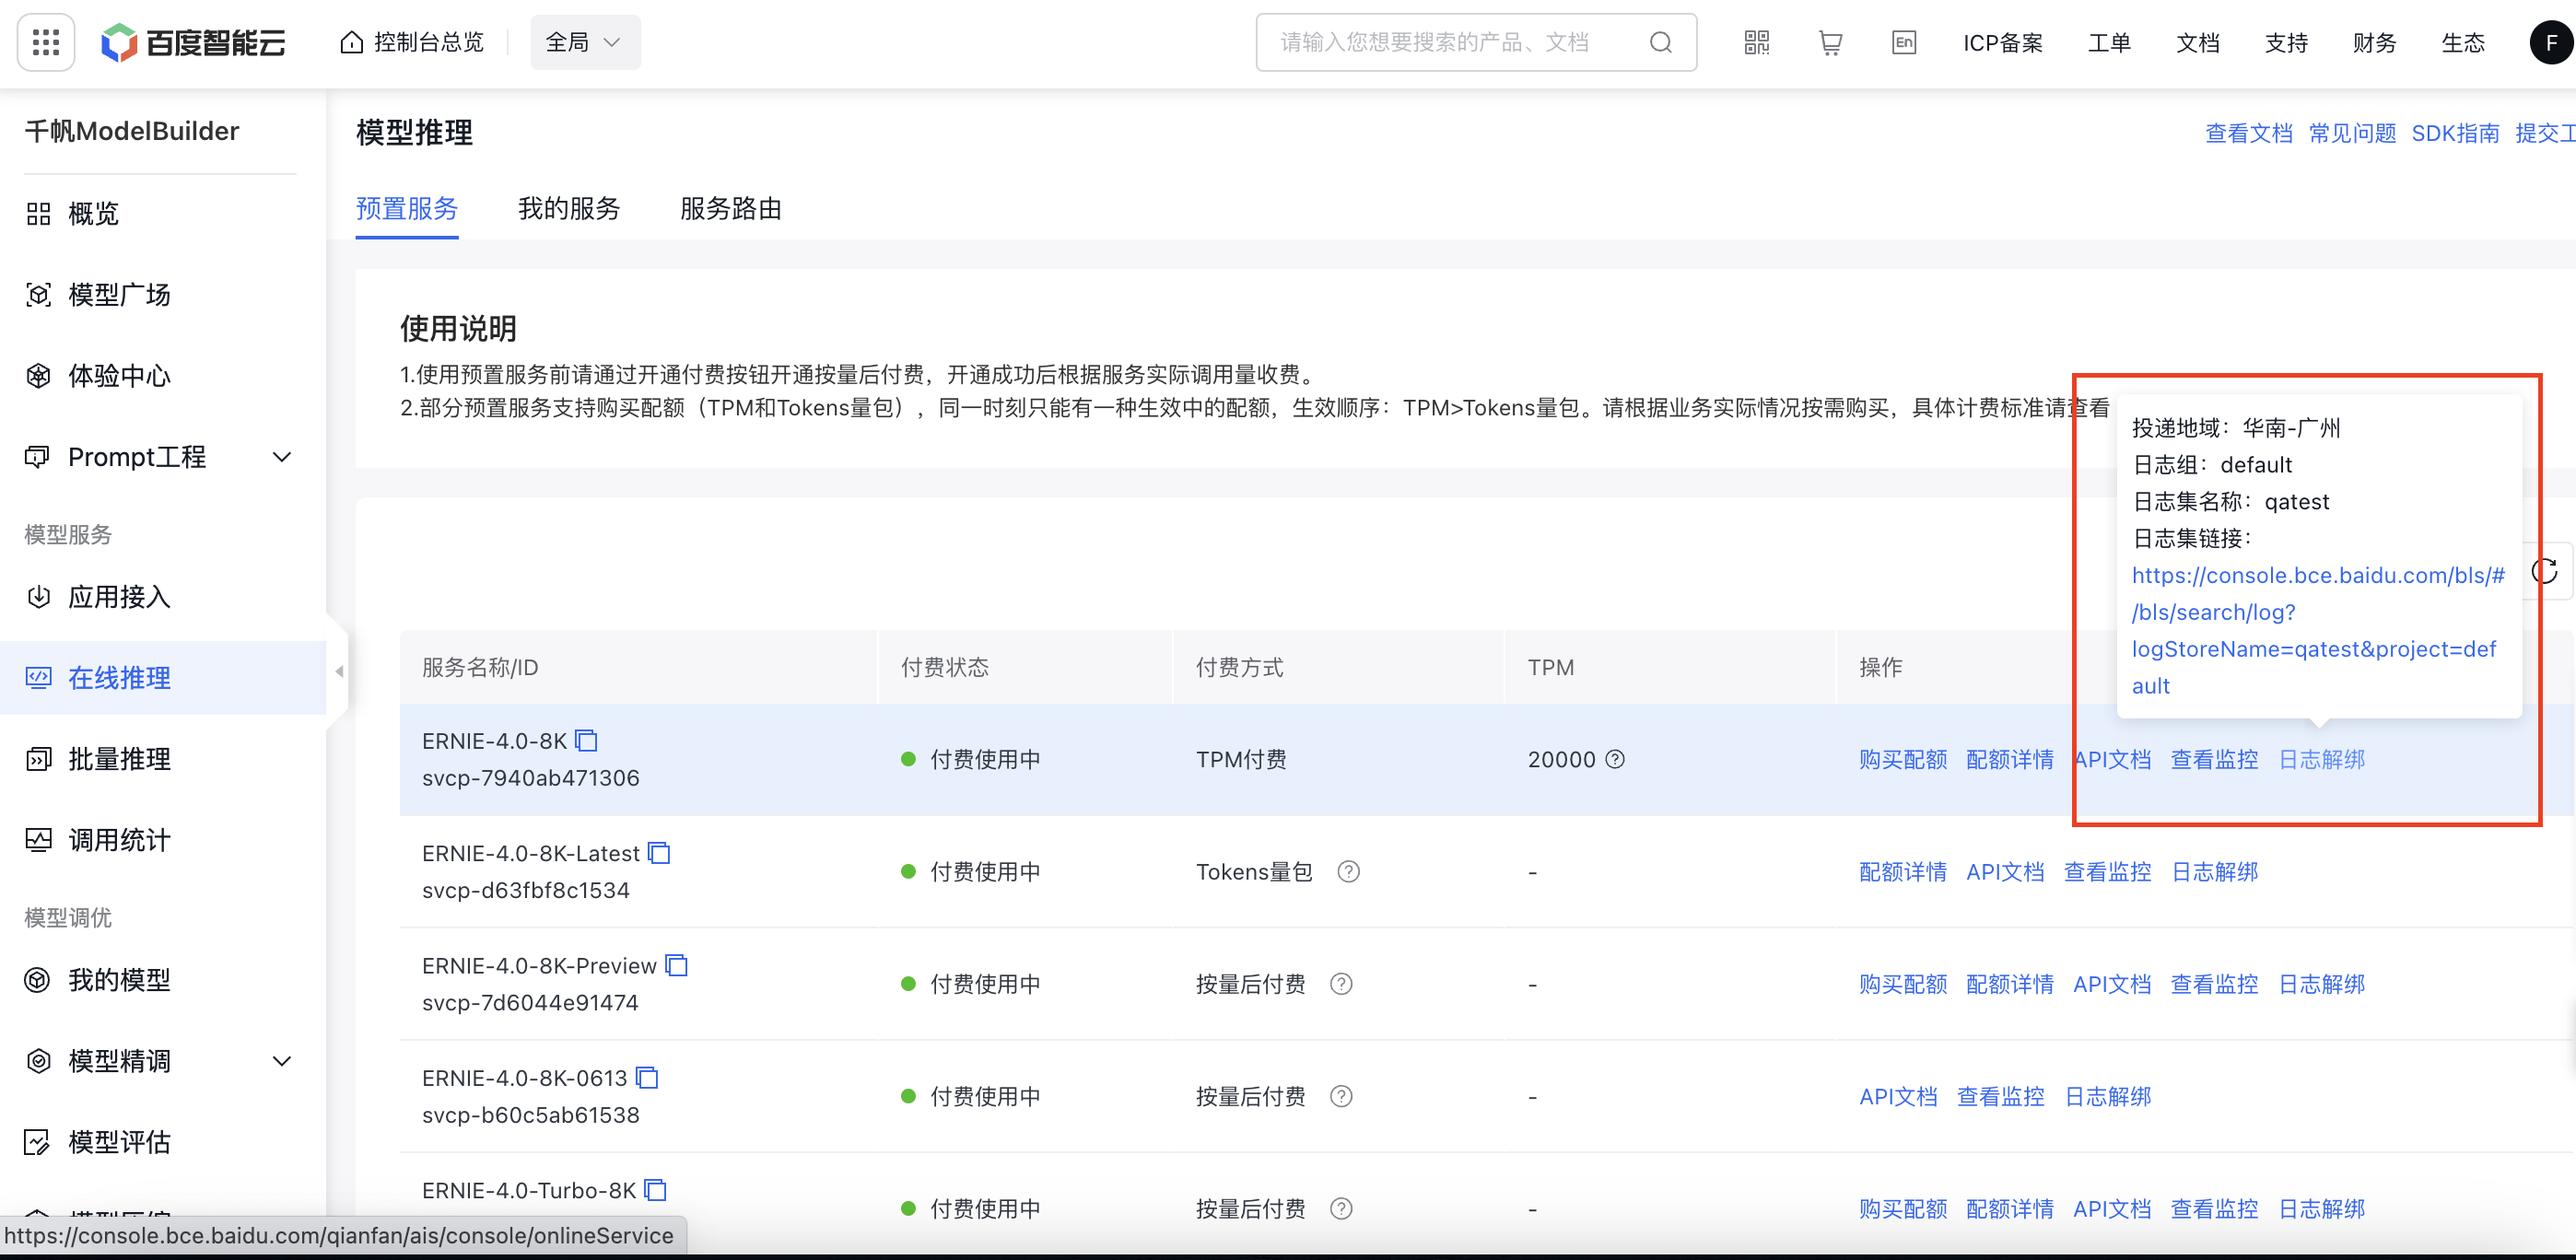The image size is (2576, 1260).
Task: Click help icon for ERNIE-4.0-Turbo-8K 按量后付费
Action: point(1342,1209)
